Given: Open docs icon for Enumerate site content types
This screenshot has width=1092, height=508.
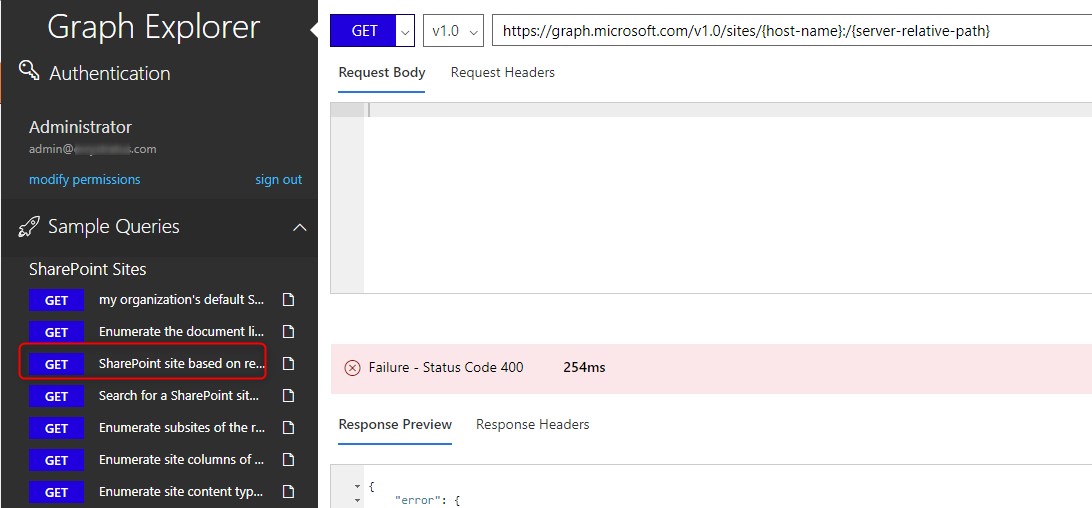Looking at the screenshot, I should coord(288,492).
